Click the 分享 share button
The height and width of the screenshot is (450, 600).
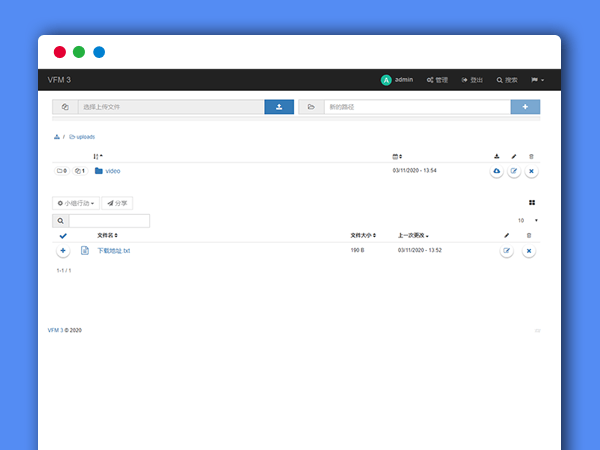pos(117,203)
